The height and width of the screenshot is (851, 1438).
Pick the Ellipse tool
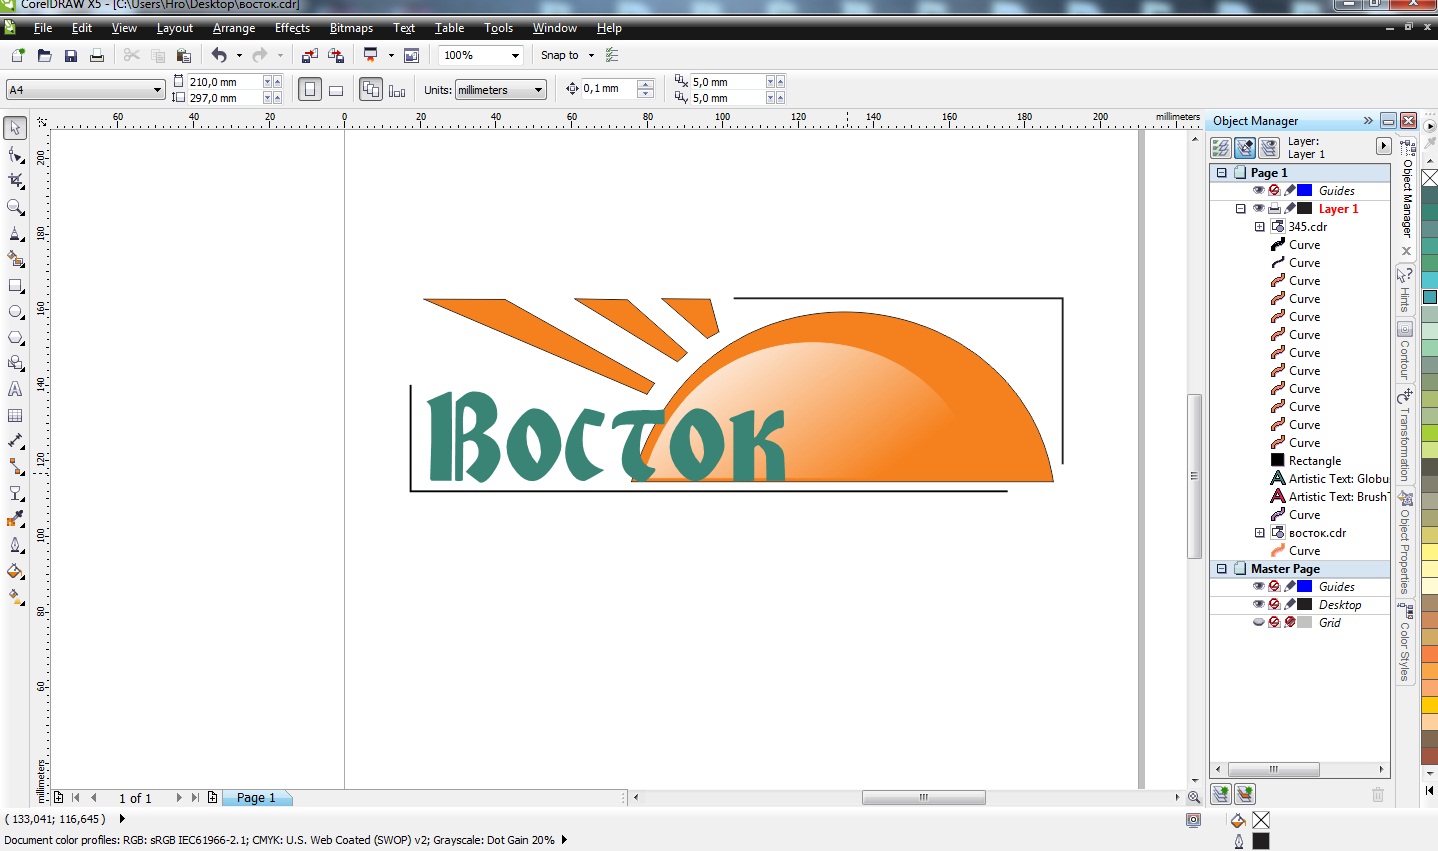[x=16, y=311]
